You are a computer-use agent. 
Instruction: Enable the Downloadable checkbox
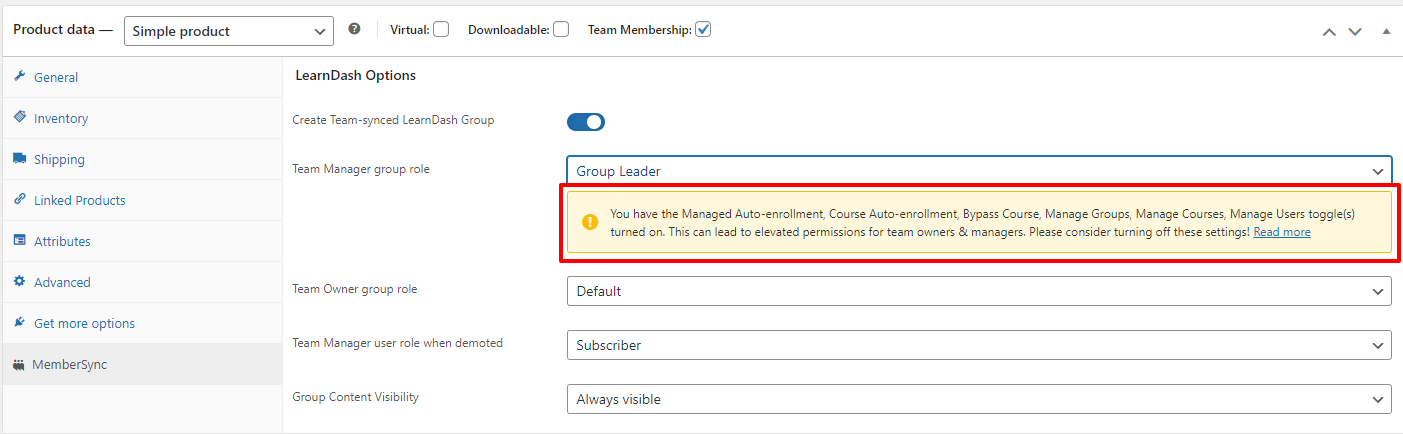click(x=561, y=30)
